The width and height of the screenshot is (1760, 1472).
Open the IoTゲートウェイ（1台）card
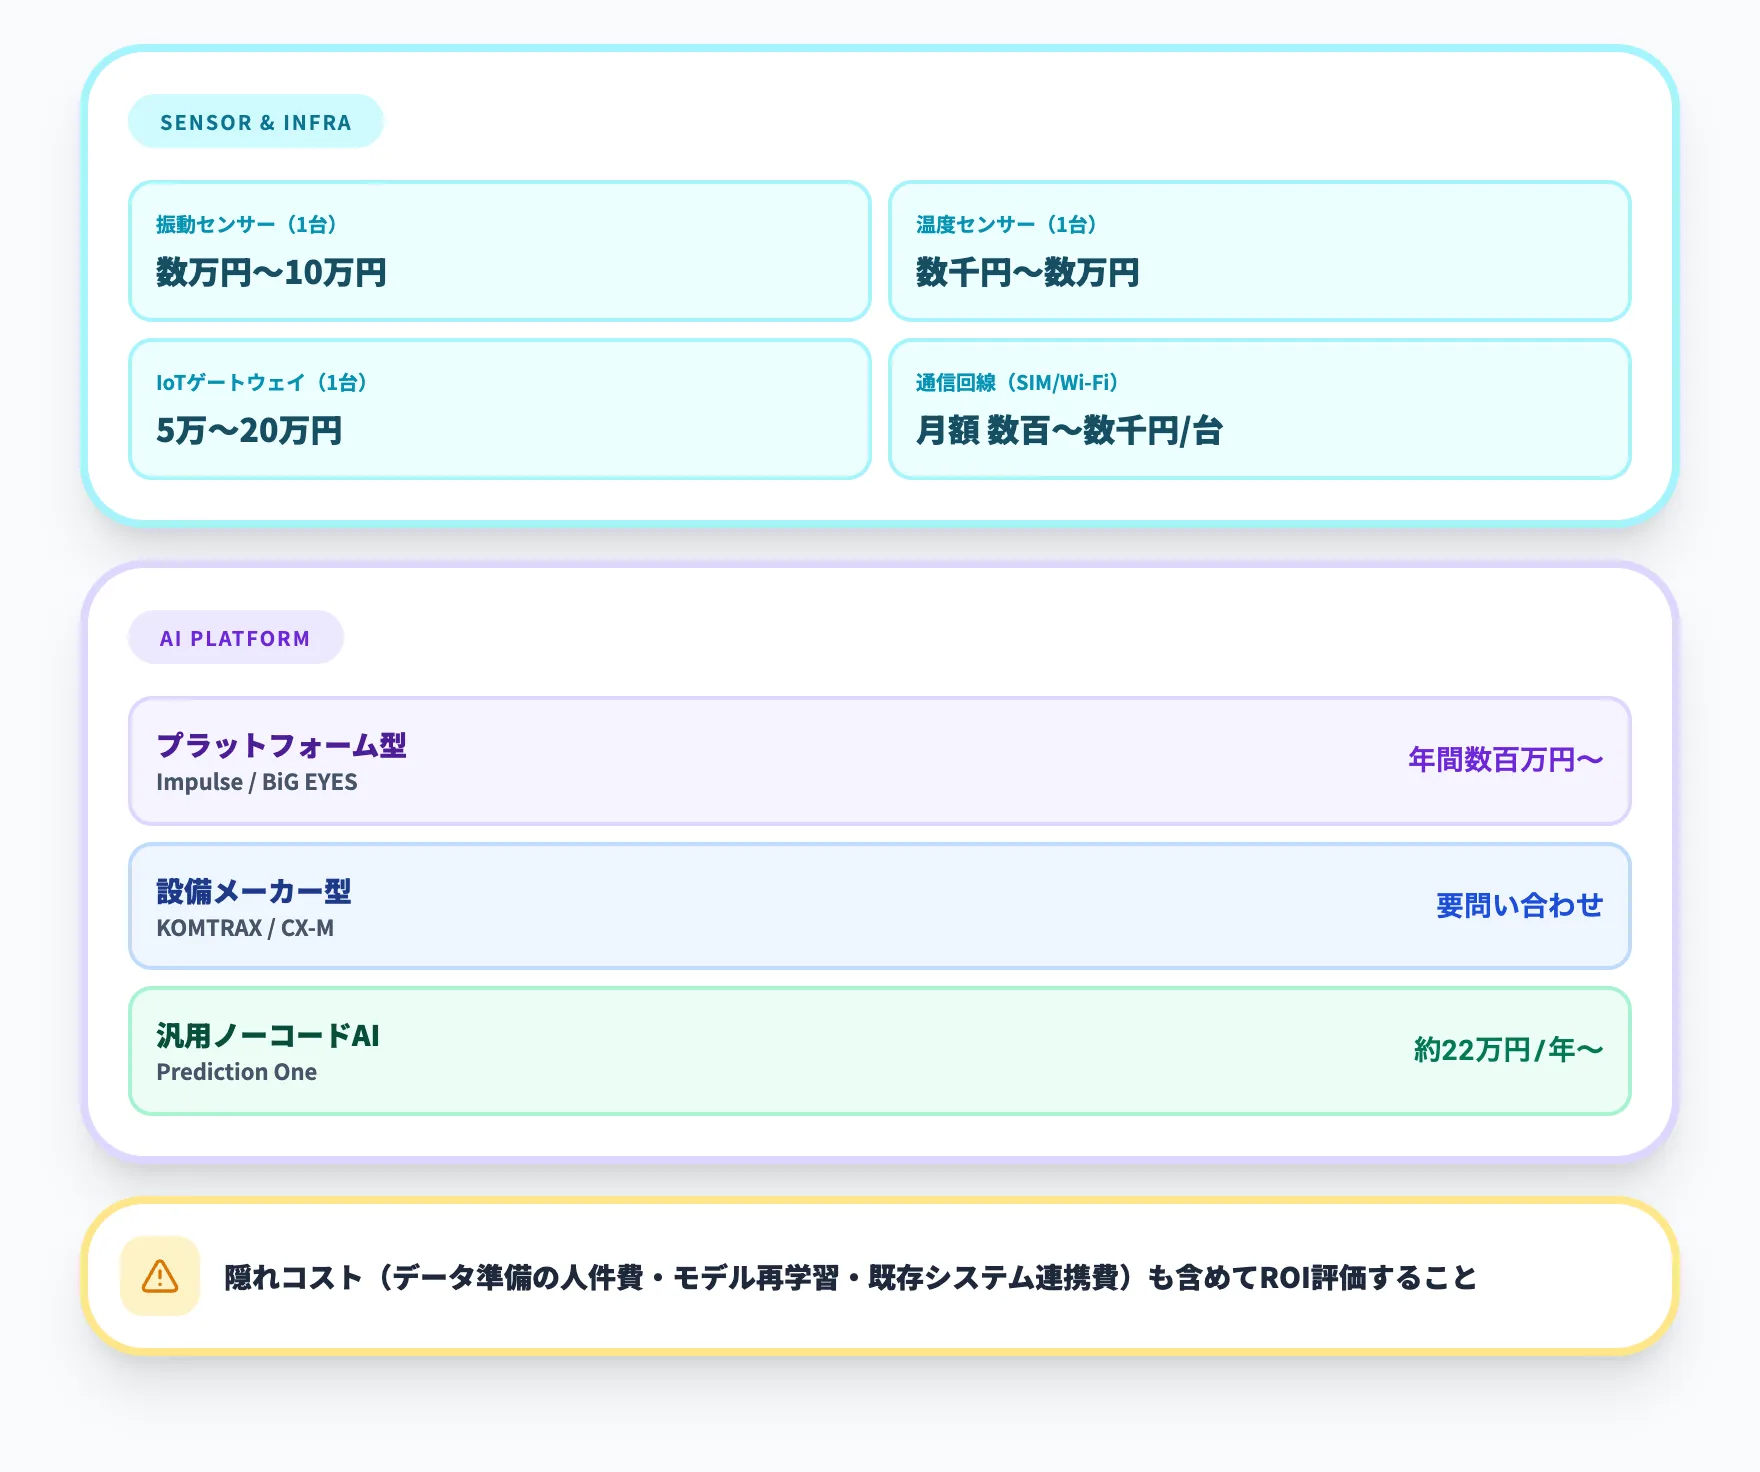click(x=500, y=408)
